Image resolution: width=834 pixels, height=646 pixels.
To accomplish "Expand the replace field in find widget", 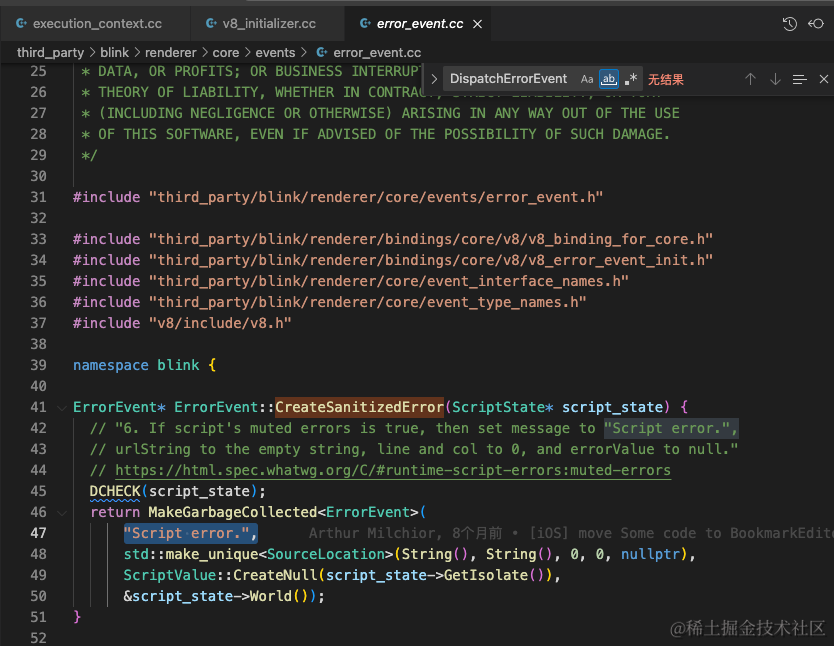I will [434, 79].
